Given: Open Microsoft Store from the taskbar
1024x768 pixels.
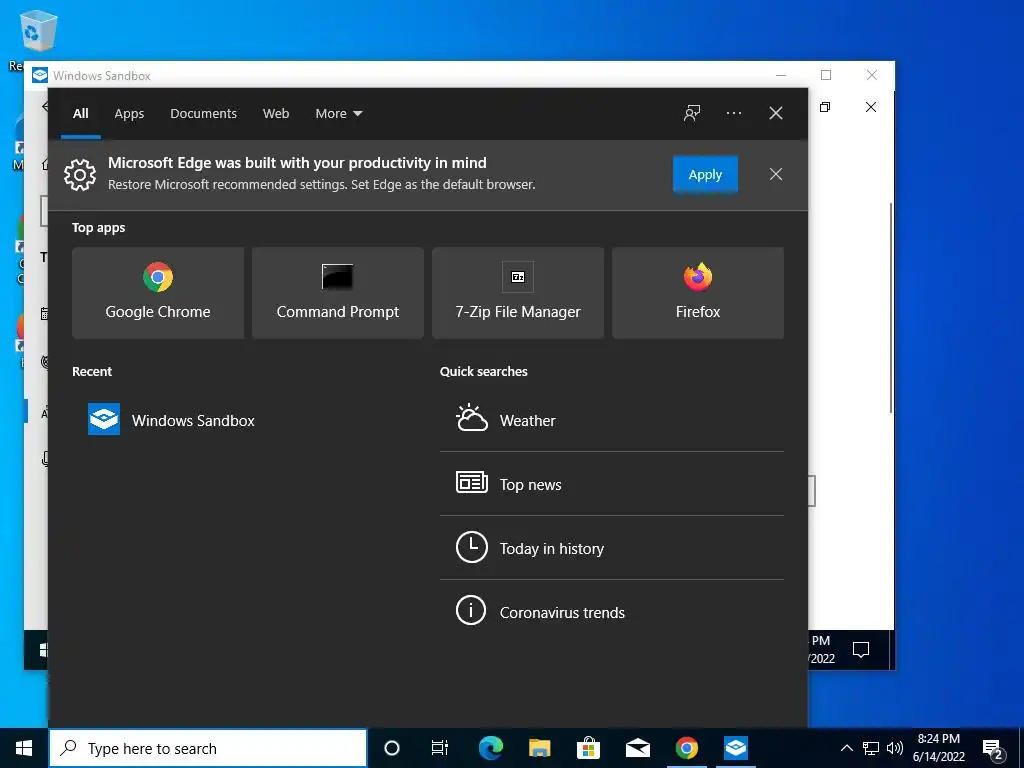Looking at the screenshot, I should tap(588, 748).
